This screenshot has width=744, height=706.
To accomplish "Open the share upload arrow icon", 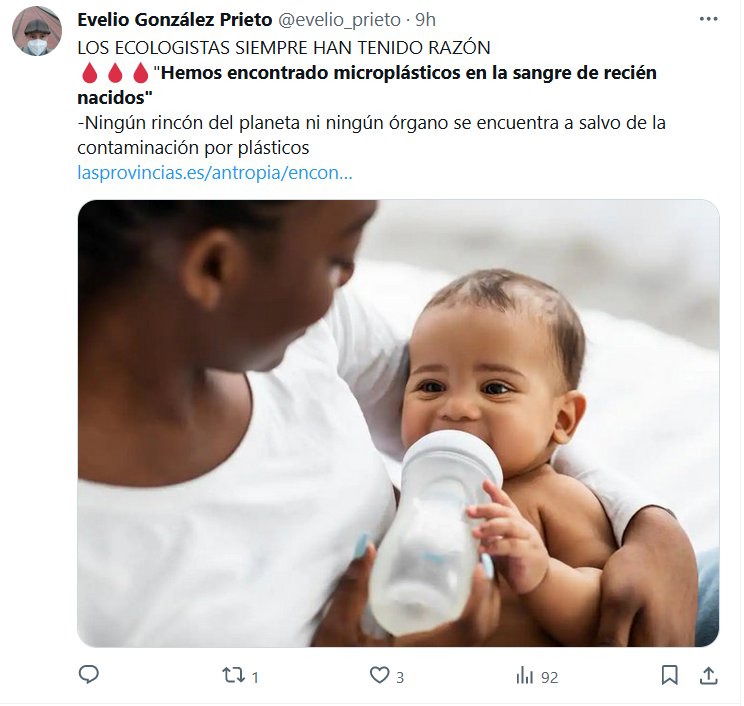I will click(708, 675).
